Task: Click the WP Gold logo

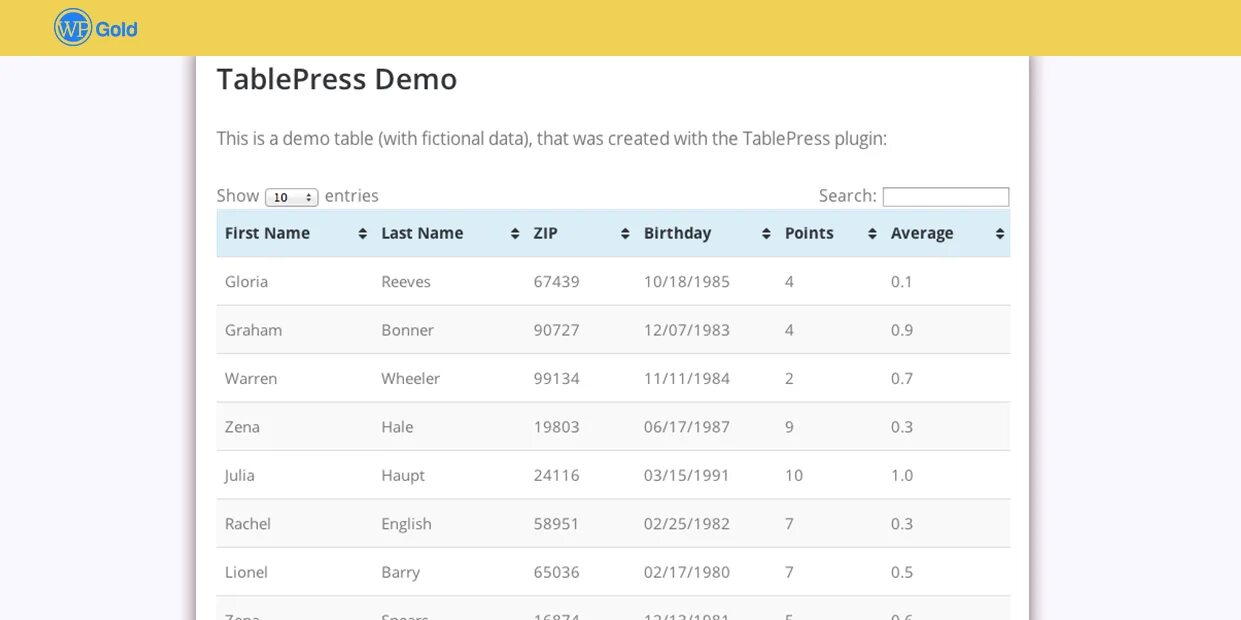Action: point(95,28)
